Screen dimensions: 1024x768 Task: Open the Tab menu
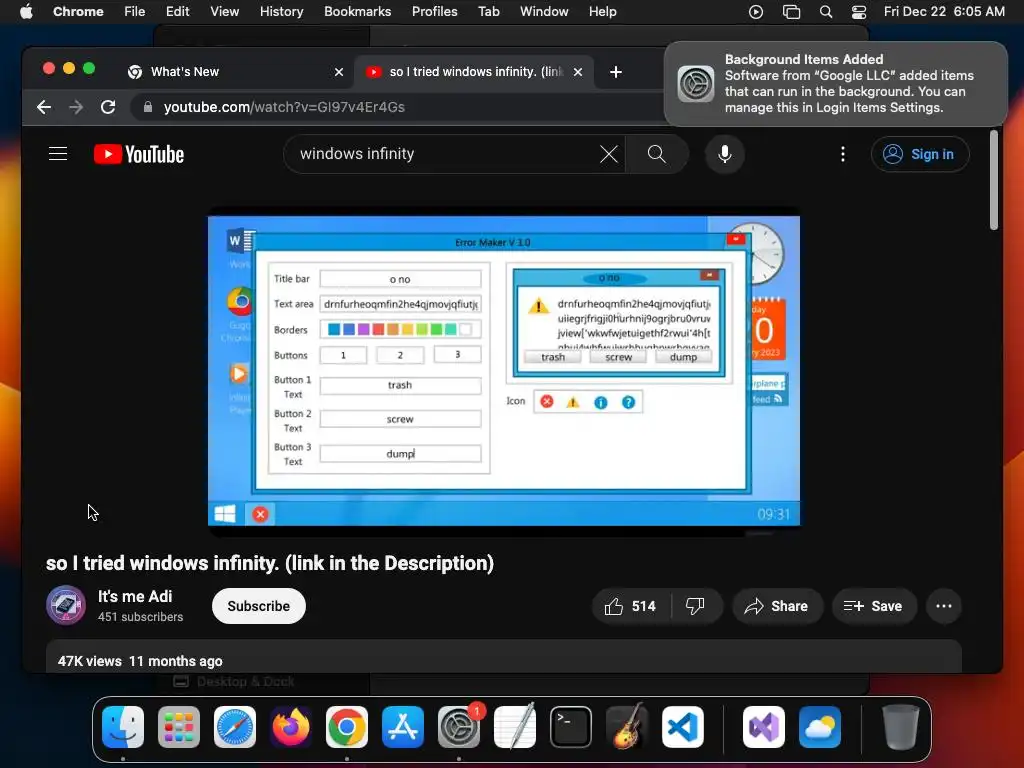[x=488, y=12]
